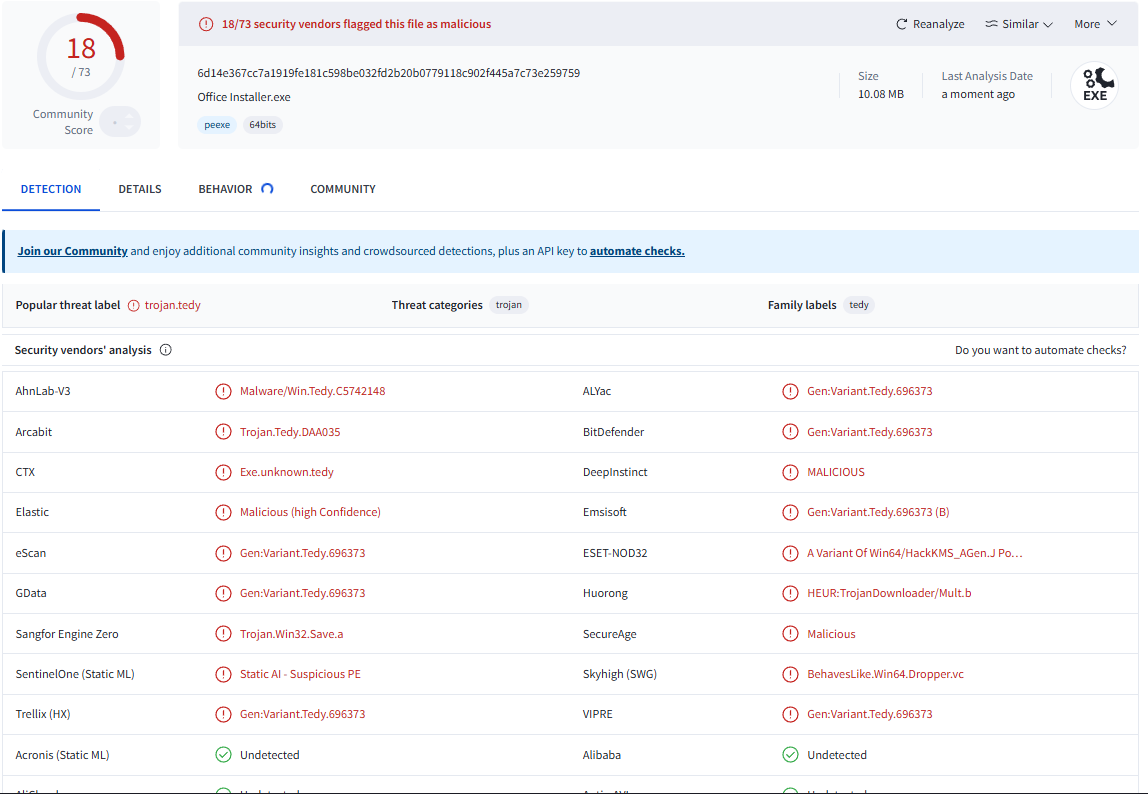Click the AhnLab-V3 vendor name
Image resolution: width=1148 pixels, height=794 pixels.
(x=43, y=391)
